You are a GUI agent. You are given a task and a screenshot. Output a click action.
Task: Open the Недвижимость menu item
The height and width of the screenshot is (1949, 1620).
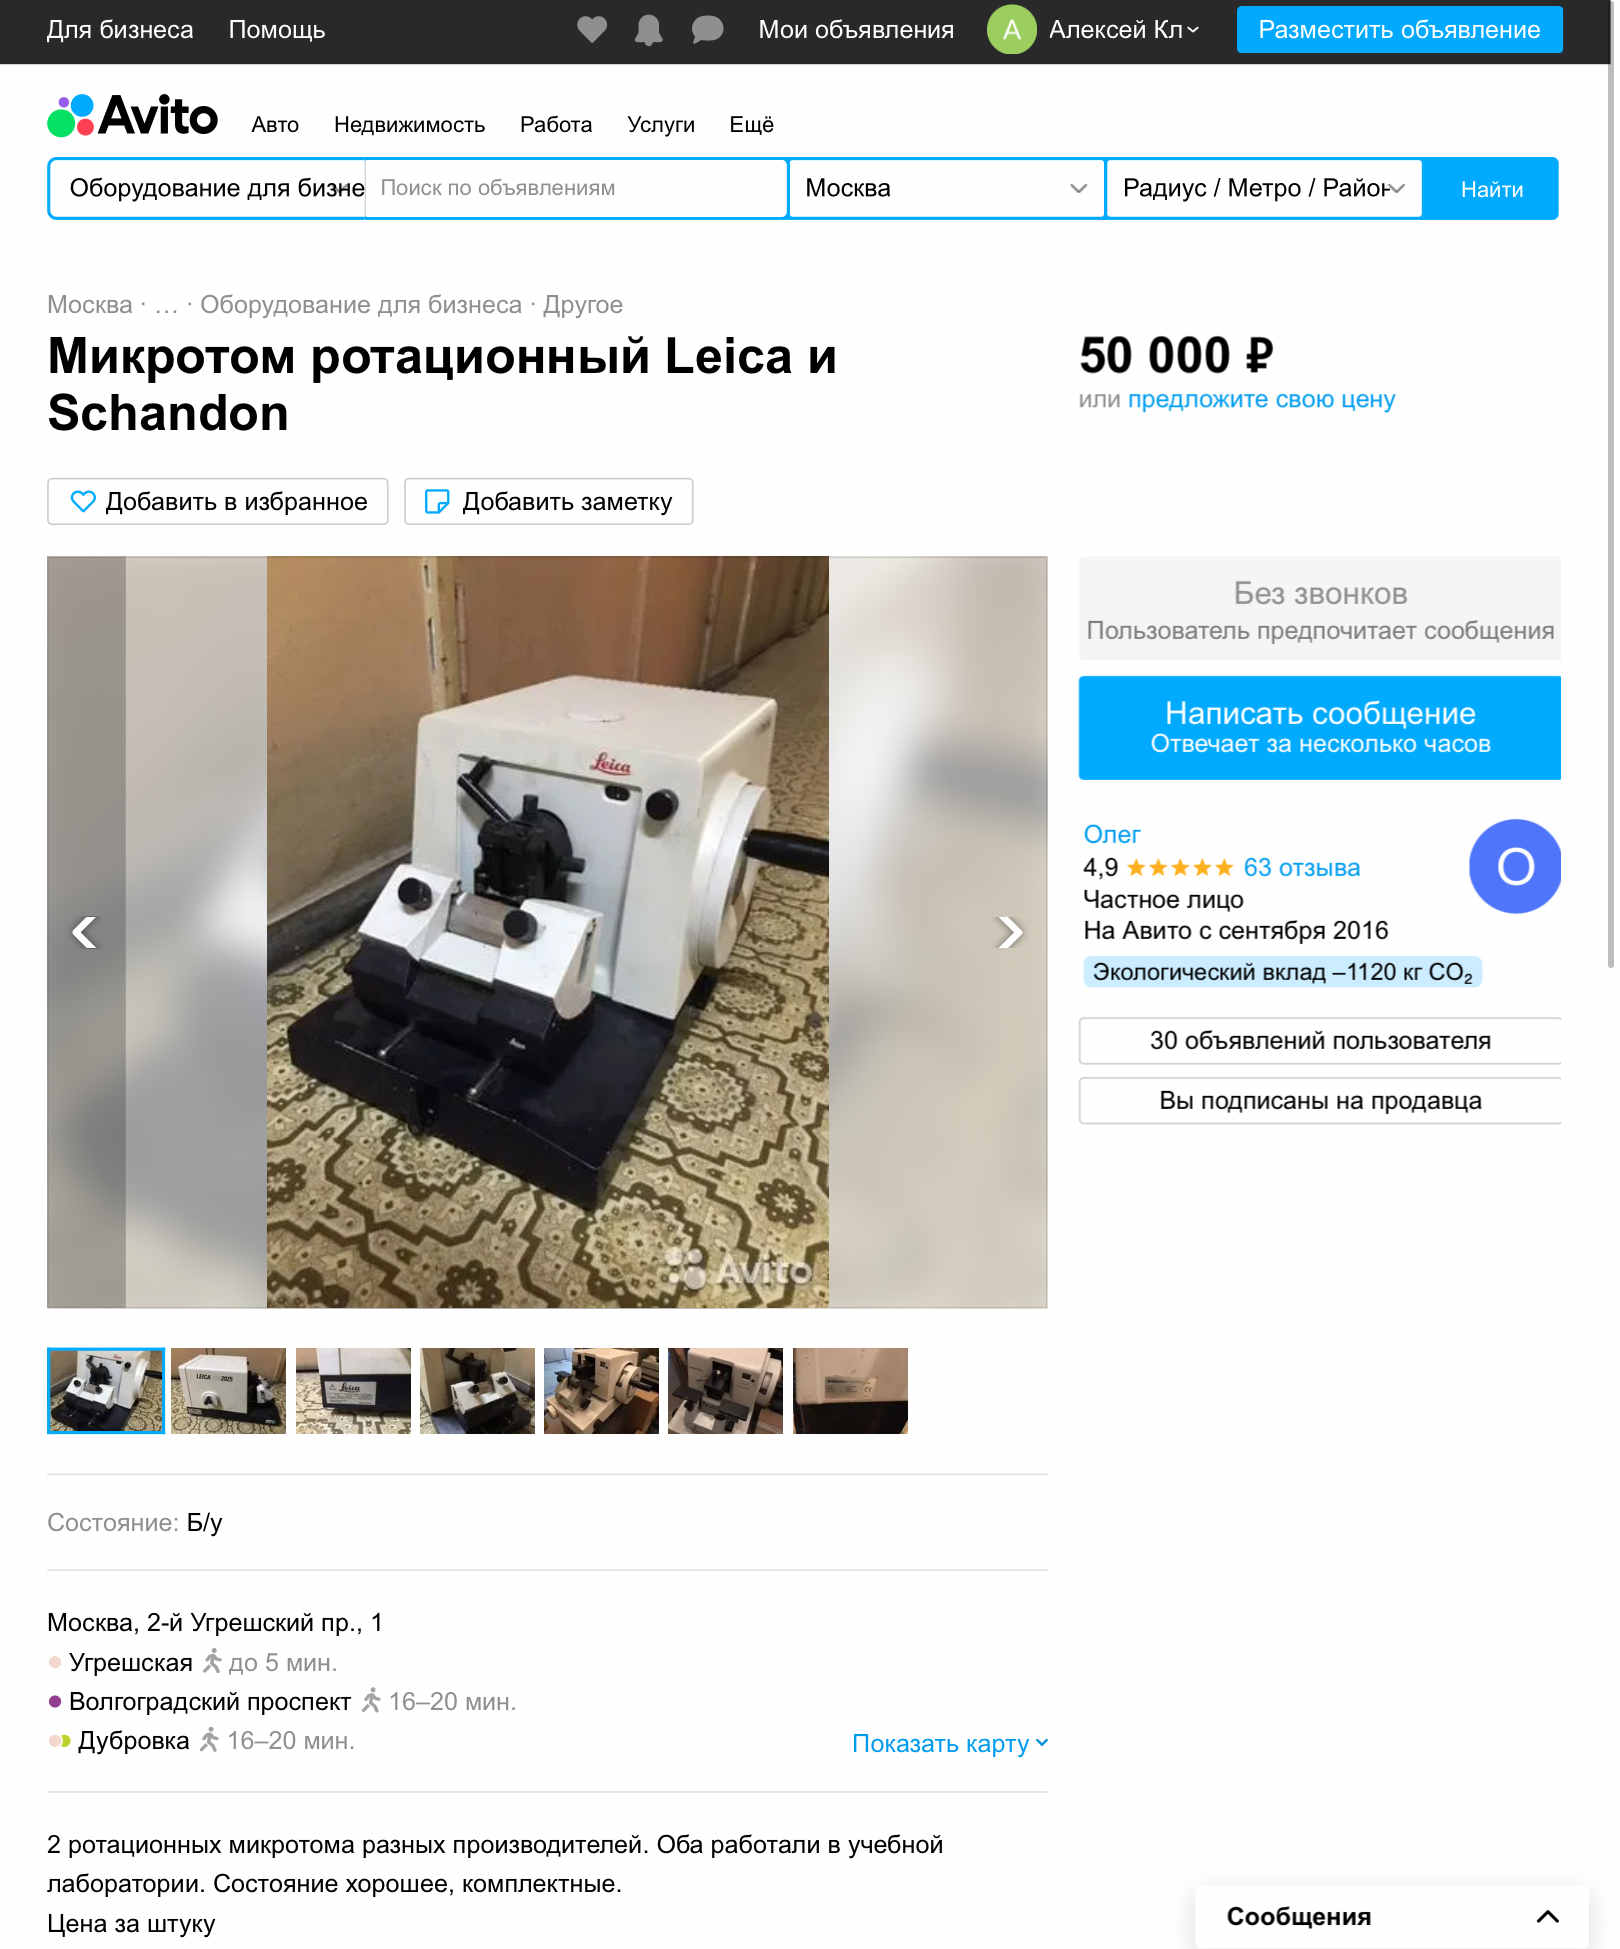click(410, 125)
